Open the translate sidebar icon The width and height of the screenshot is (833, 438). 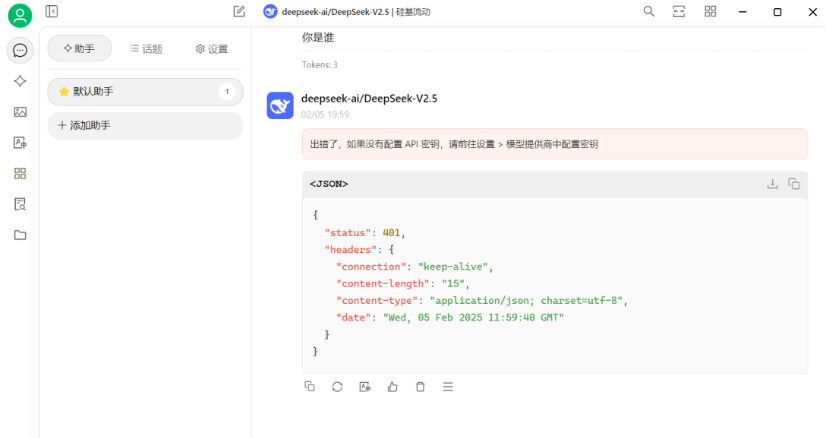coord(20,142)
